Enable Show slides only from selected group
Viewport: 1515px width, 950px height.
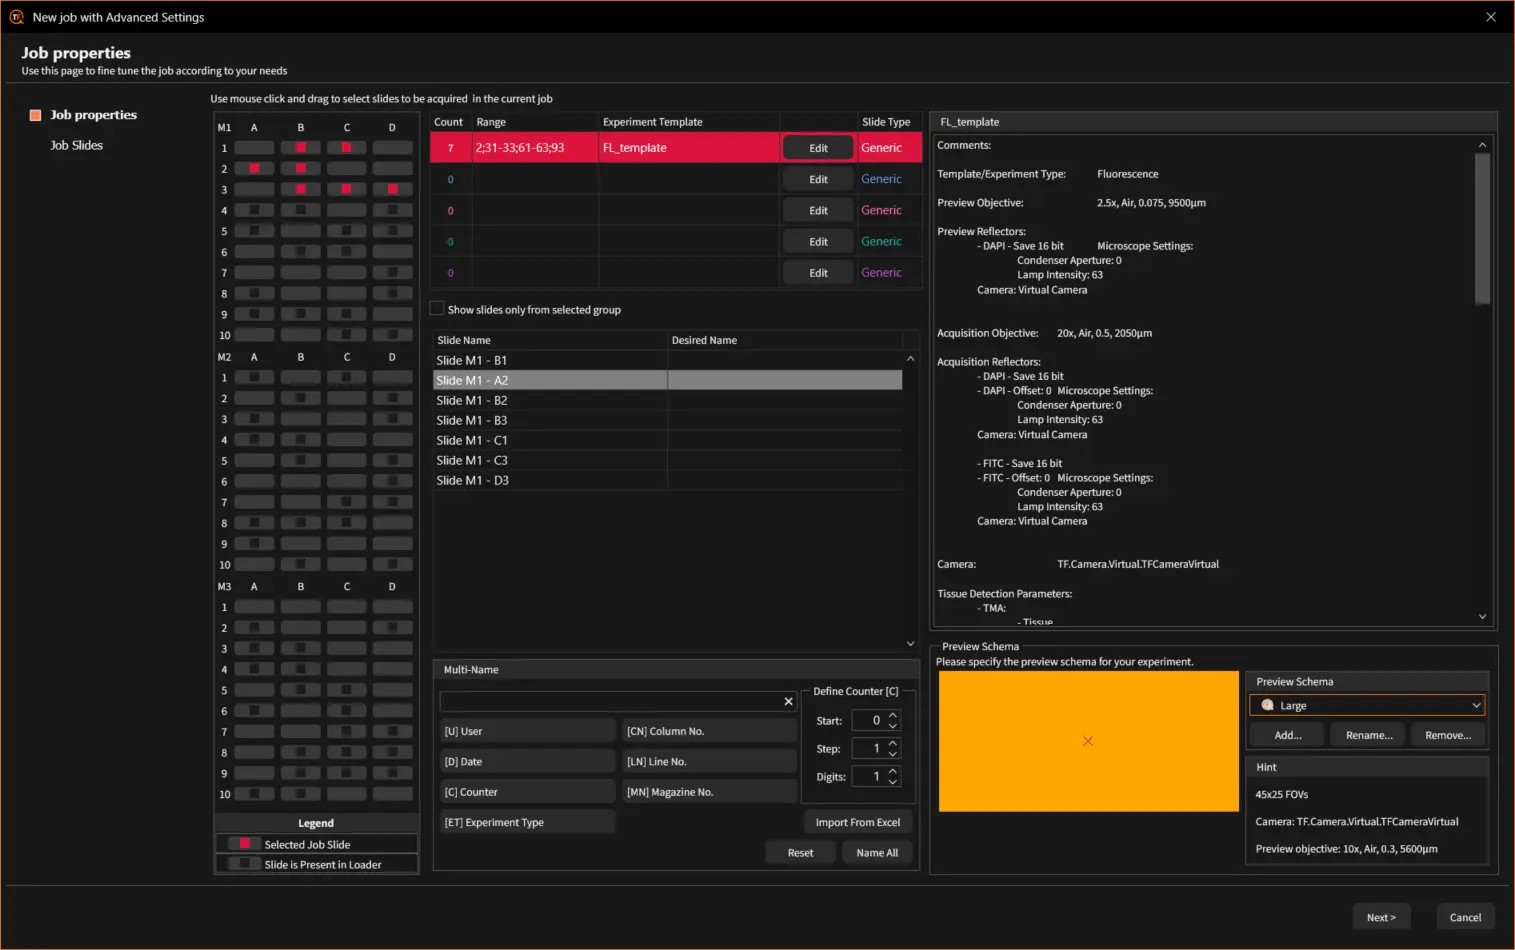pyautogui.click(x=438, y=309)
